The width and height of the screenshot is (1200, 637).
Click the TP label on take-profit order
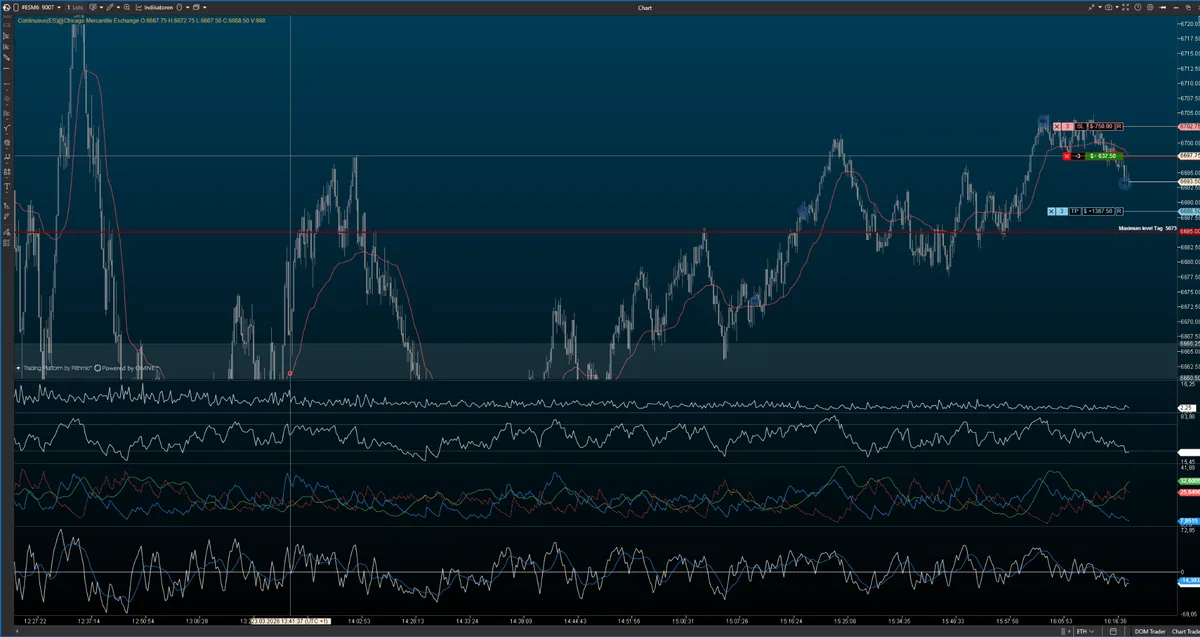(x=1075, y=211)
